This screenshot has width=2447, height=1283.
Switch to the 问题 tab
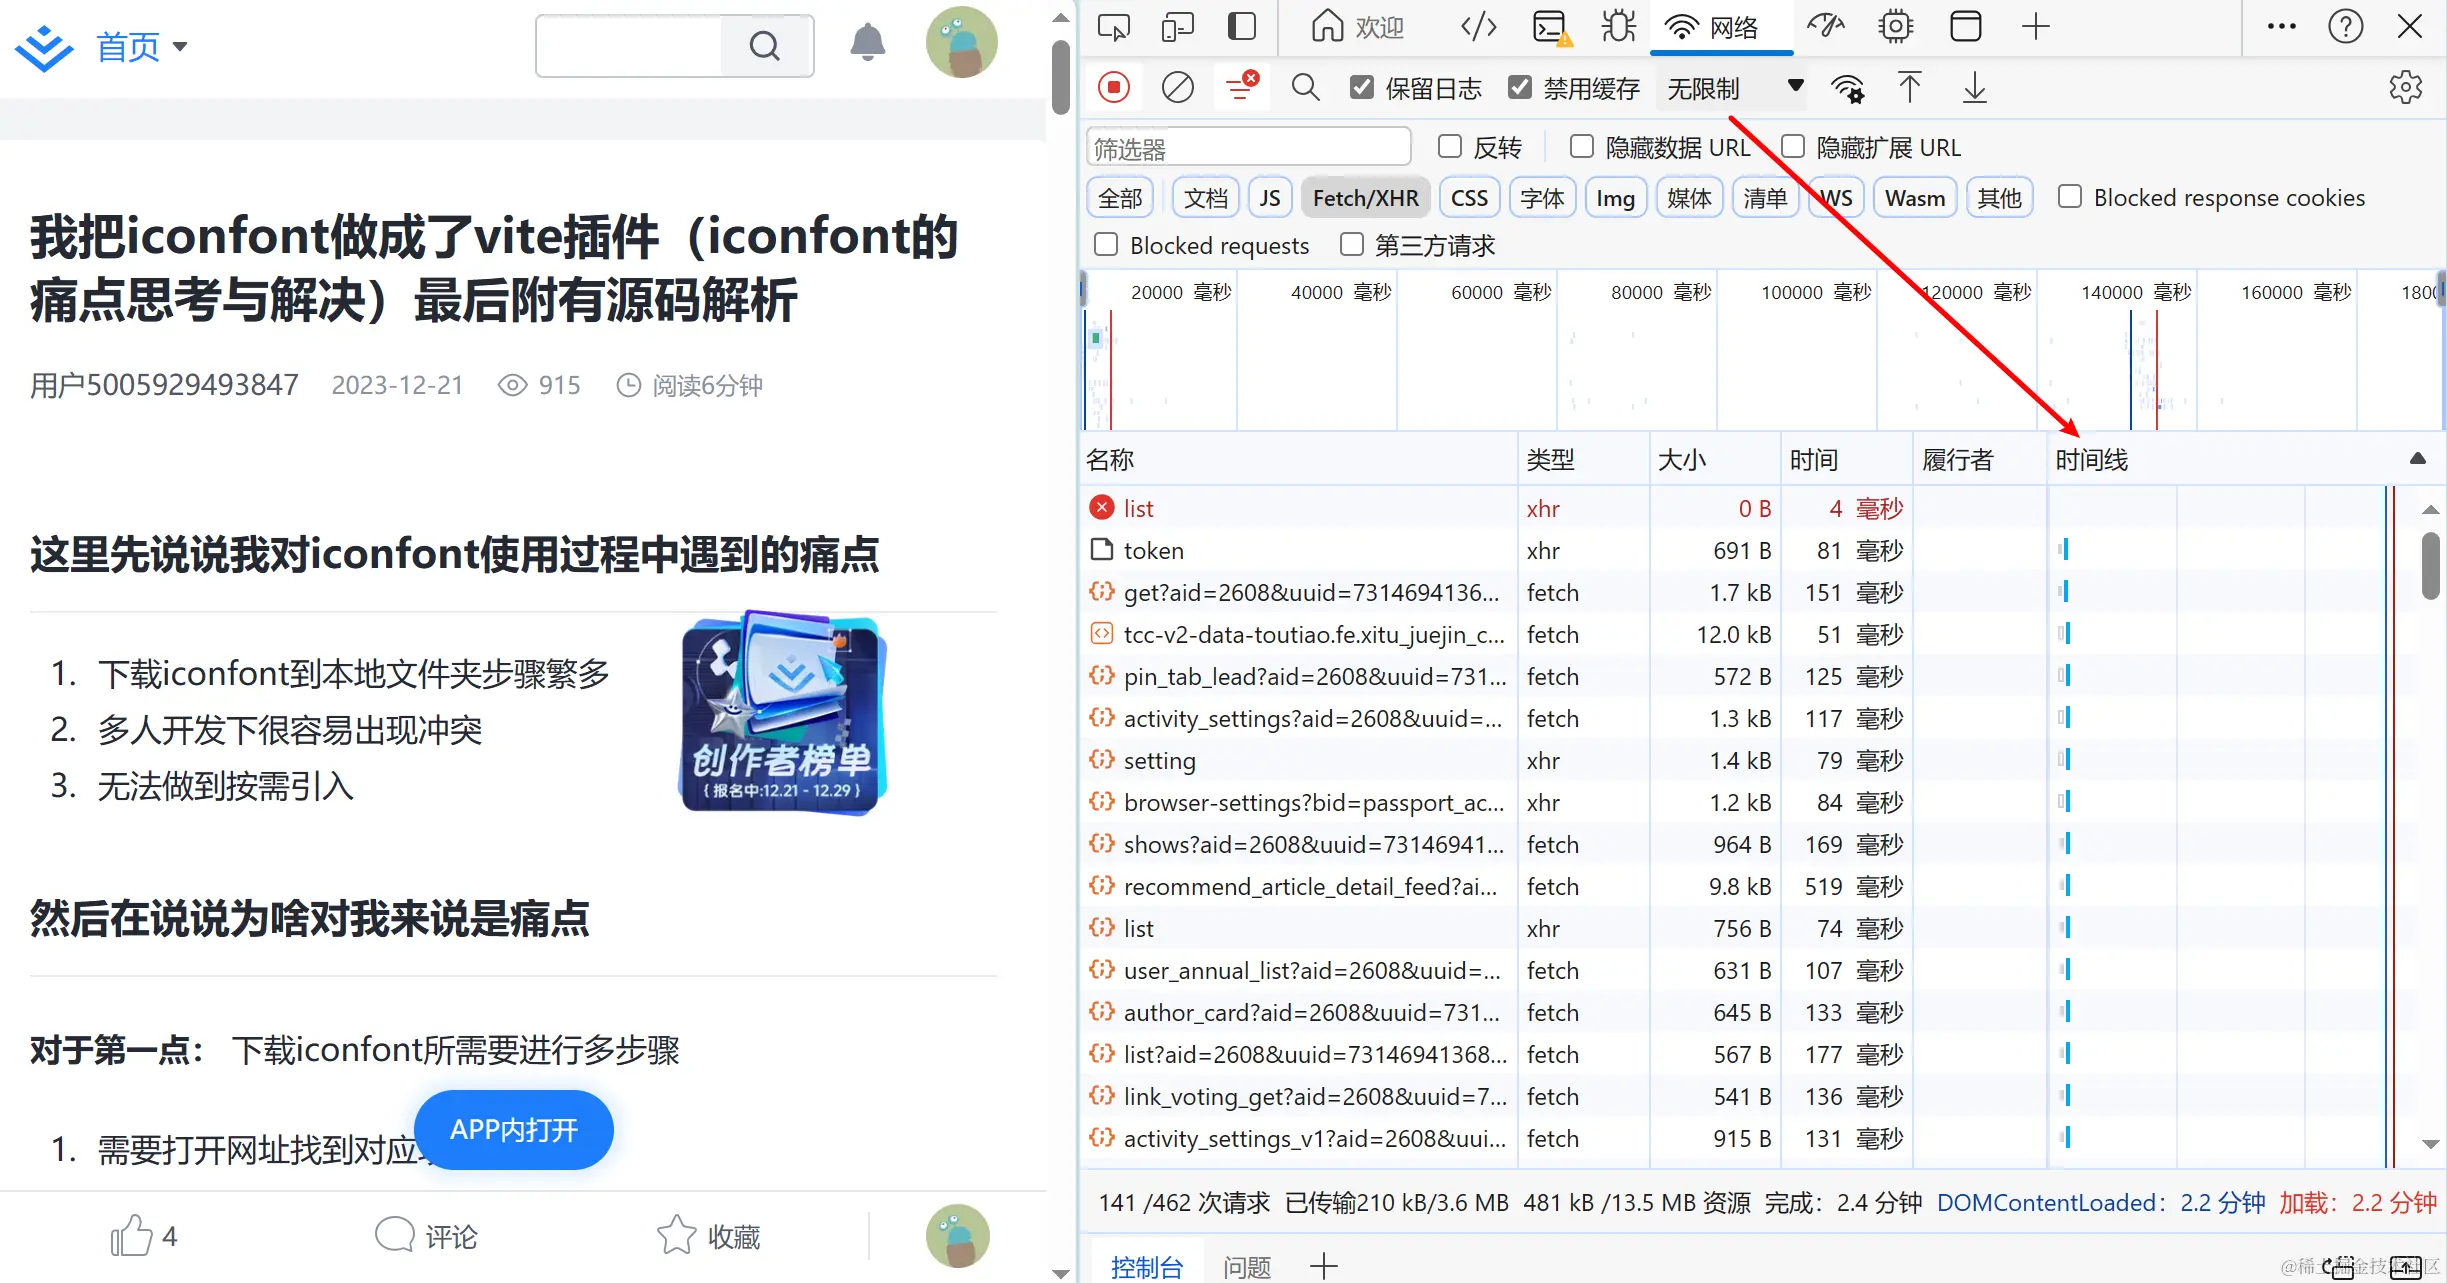pos(1246,1265)
